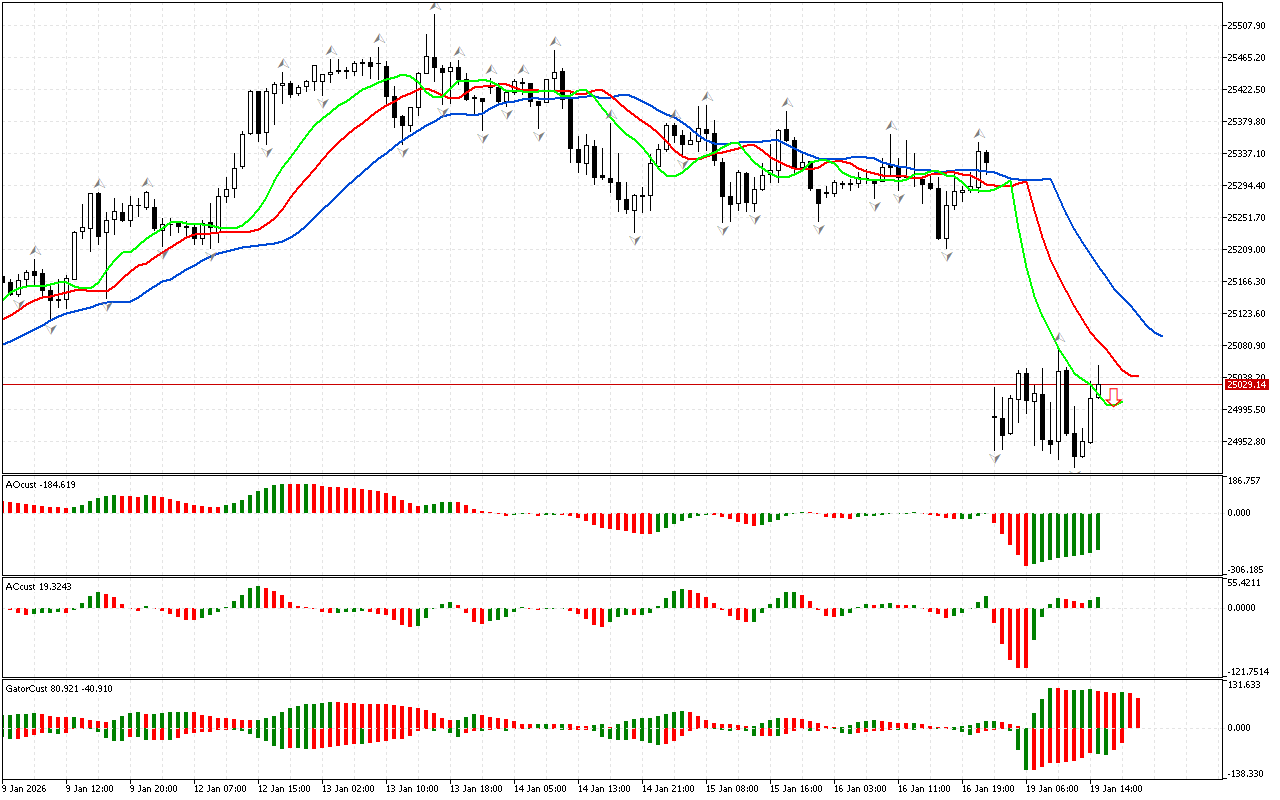Click the blue Alligator jaw line's right end

pos(1160,335)
